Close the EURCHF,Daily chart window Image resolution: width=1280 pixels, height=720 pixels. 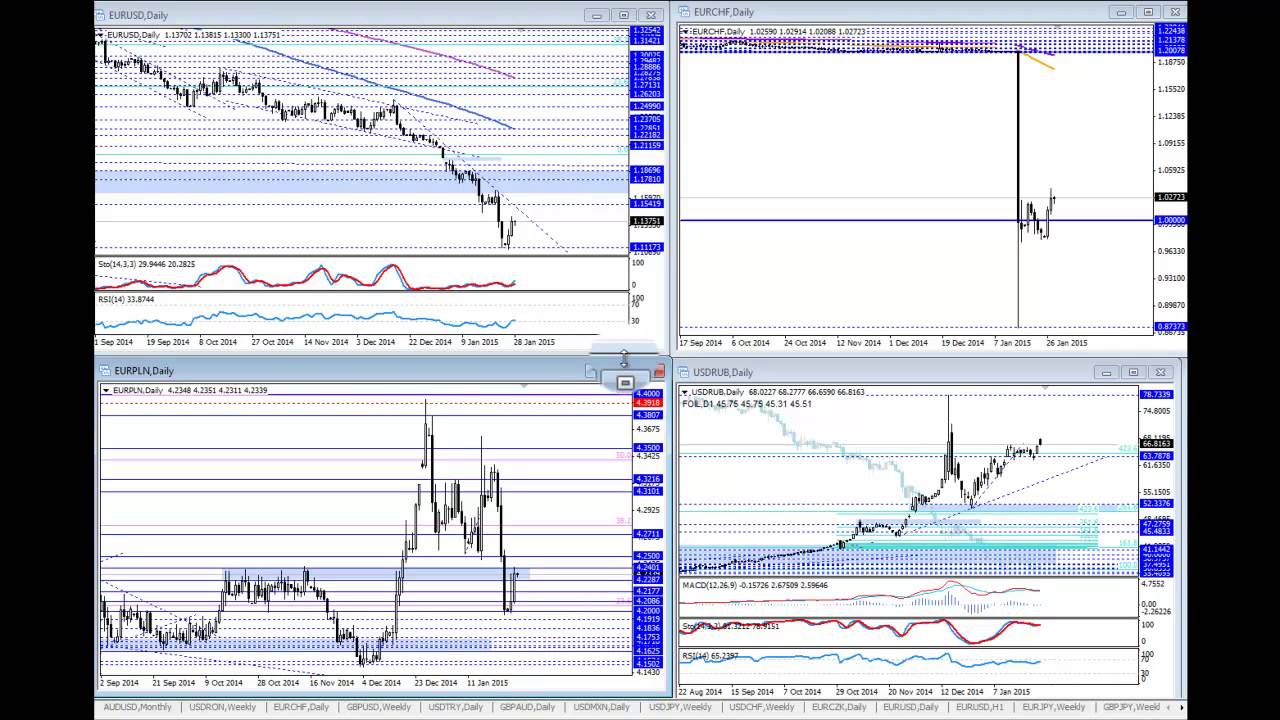coord(1175,12)
